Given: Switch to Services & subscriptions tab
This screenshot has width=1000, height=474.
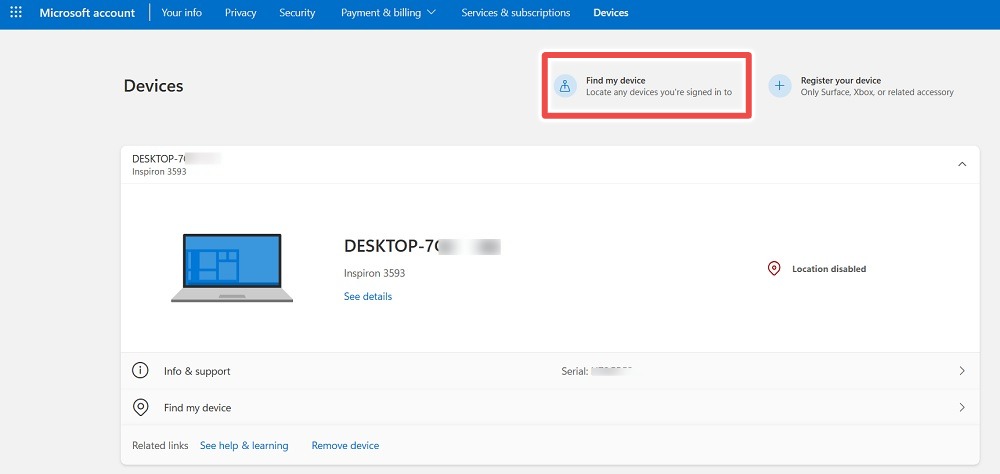Looking at the screenshot, I should [x=516, y=13].
